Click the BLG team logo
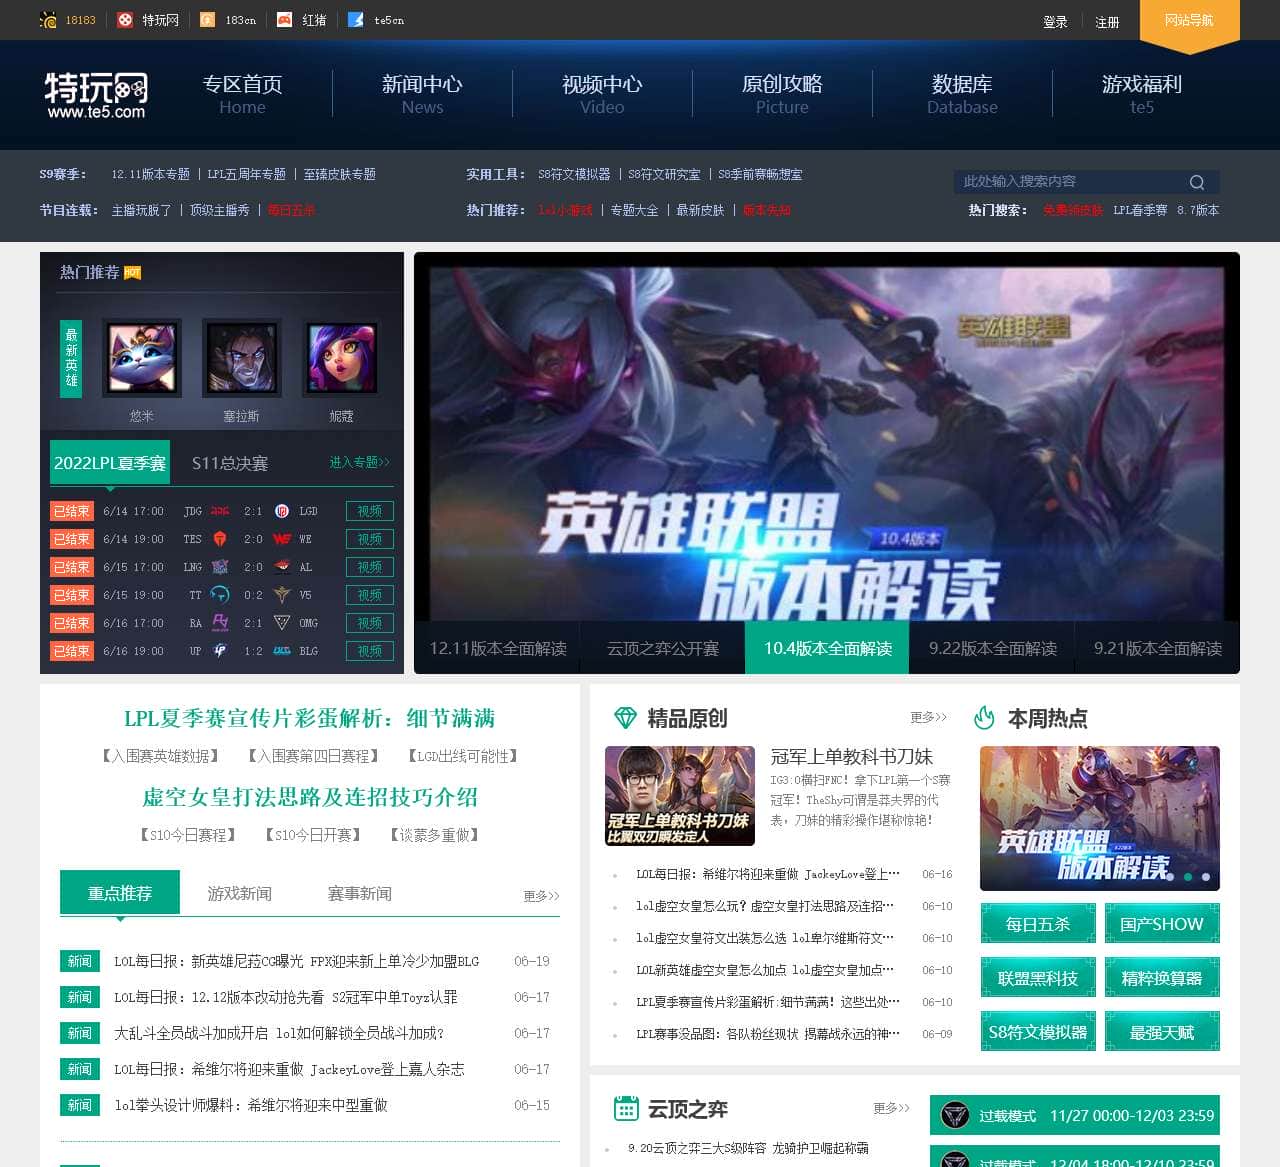This screenshot has height=1167, width=1280. (282, 651)
